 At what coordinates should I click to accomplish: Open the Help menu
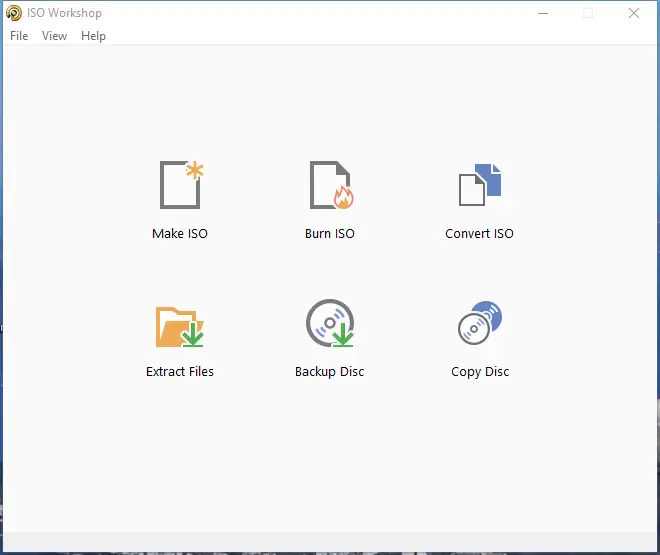[93, 36]
